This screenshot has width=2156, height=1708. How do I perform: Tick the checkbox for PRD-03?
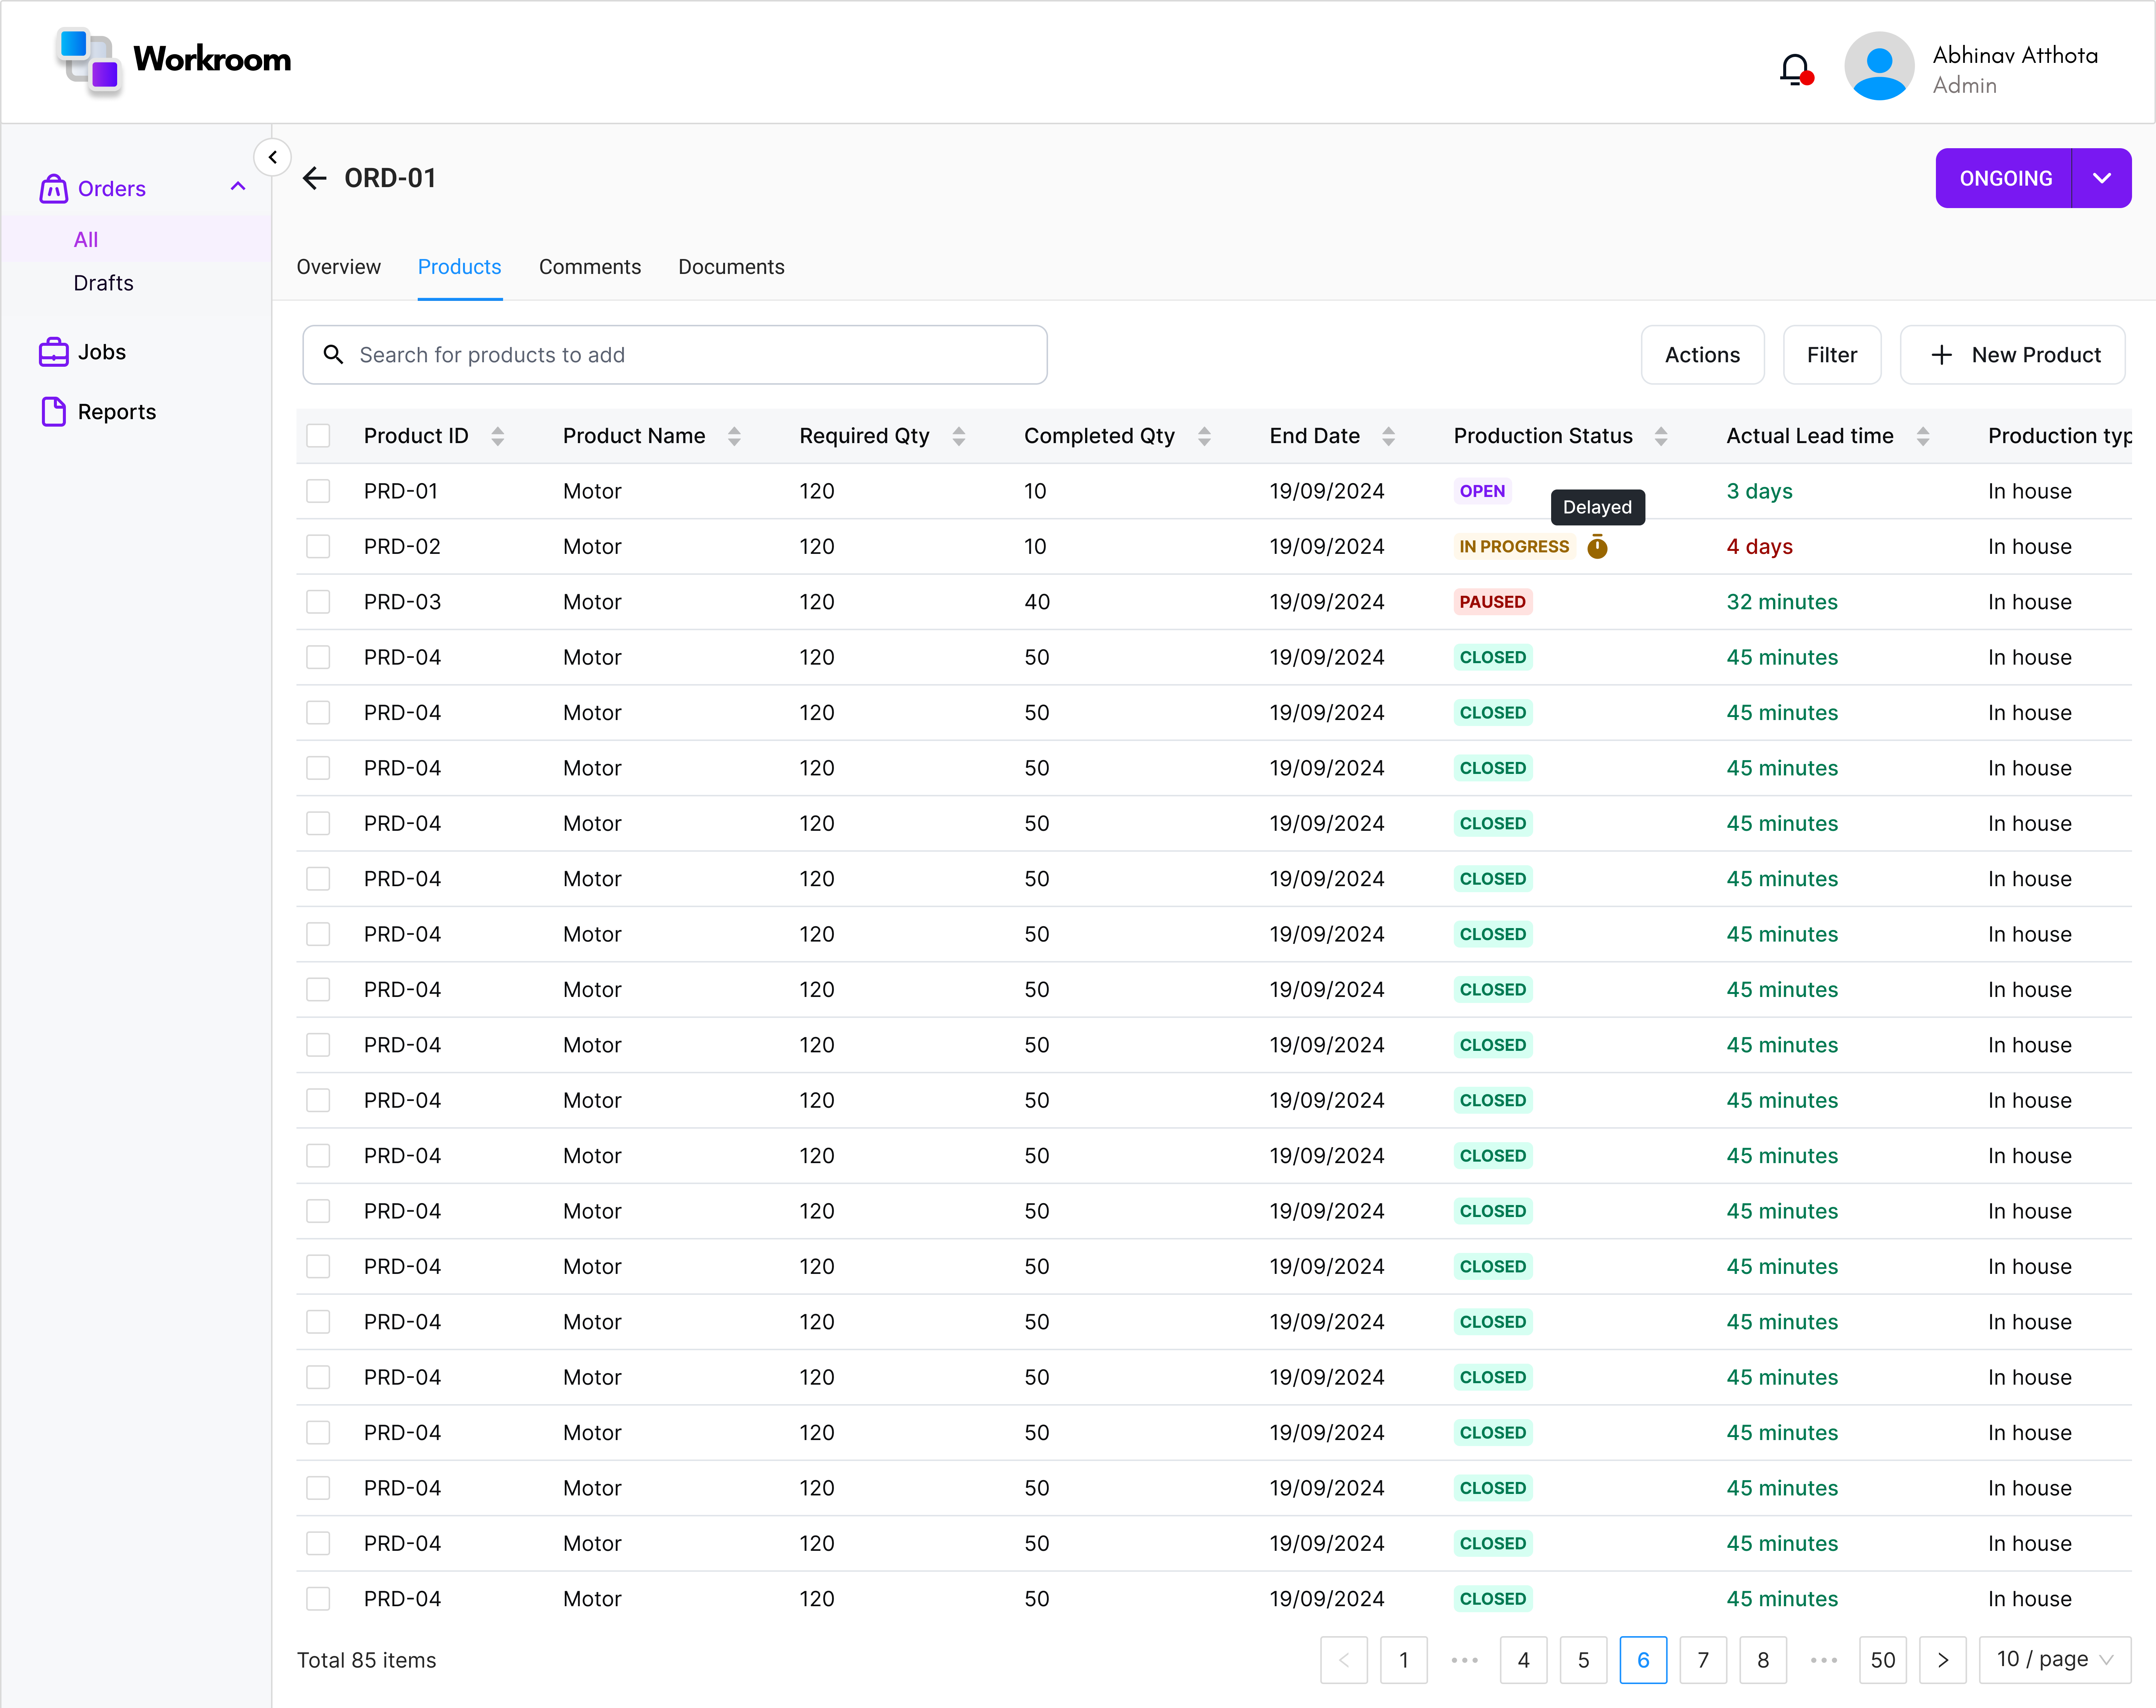[x=318, y=602]
